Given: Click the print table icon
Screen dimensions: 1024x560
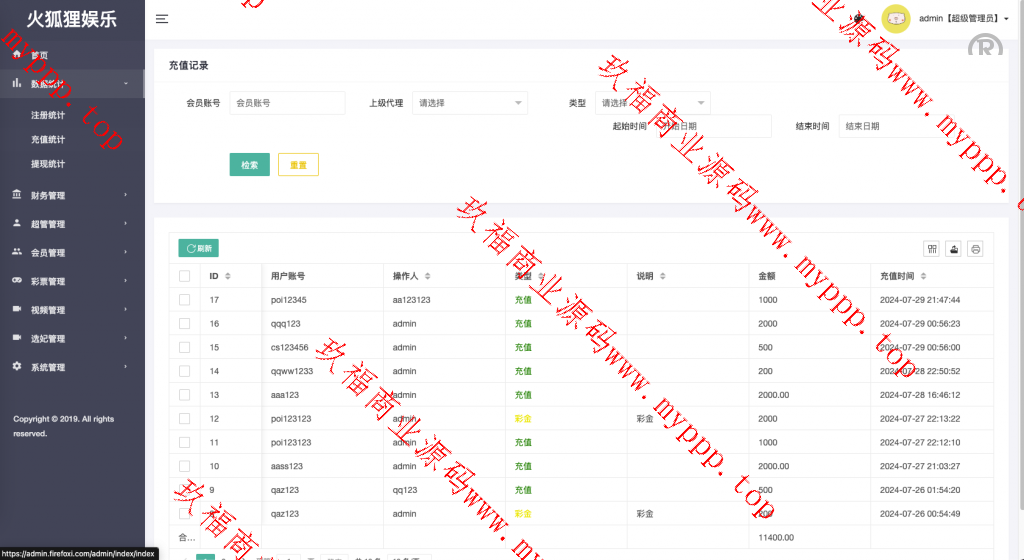Looking at the screenshot, I should click(976, 249).
